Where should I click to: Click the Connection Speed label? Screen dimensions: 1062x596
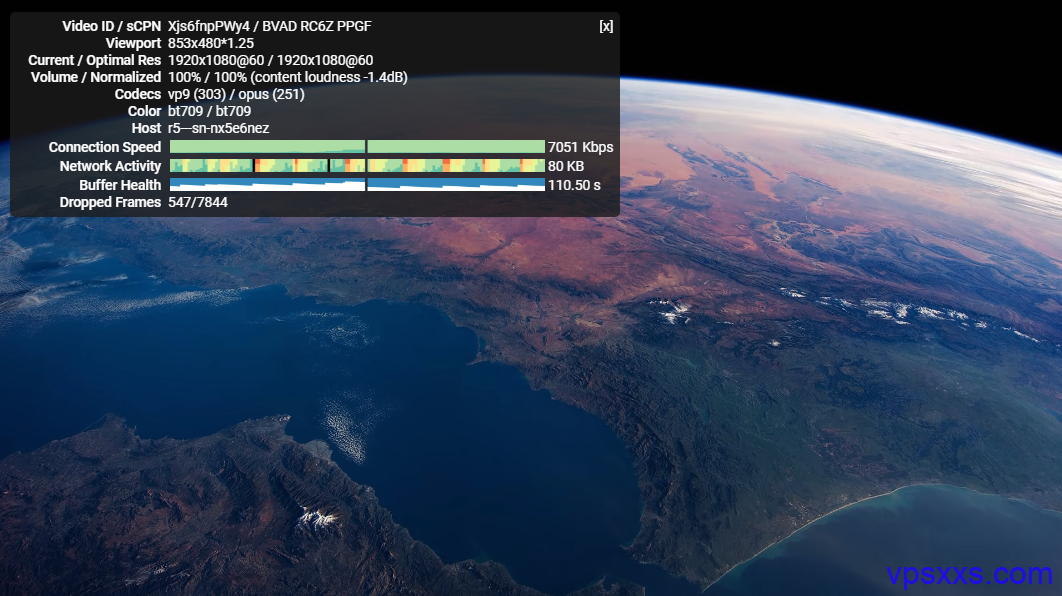click(x=105, y=147)
